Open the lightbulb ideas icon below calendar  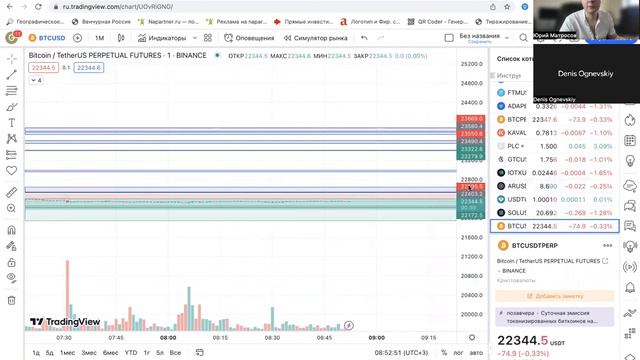pyautogui.click(x=630, y=160)
